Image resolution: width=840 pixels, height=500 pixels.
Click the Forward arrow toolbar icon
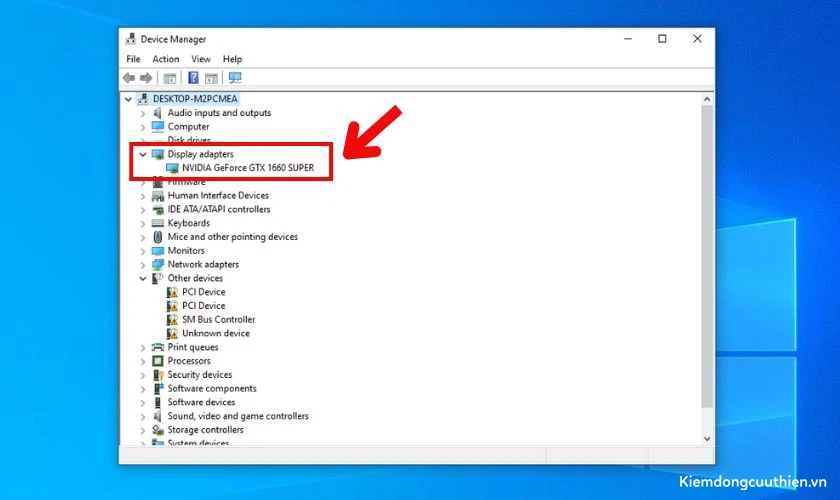point(146,78)
